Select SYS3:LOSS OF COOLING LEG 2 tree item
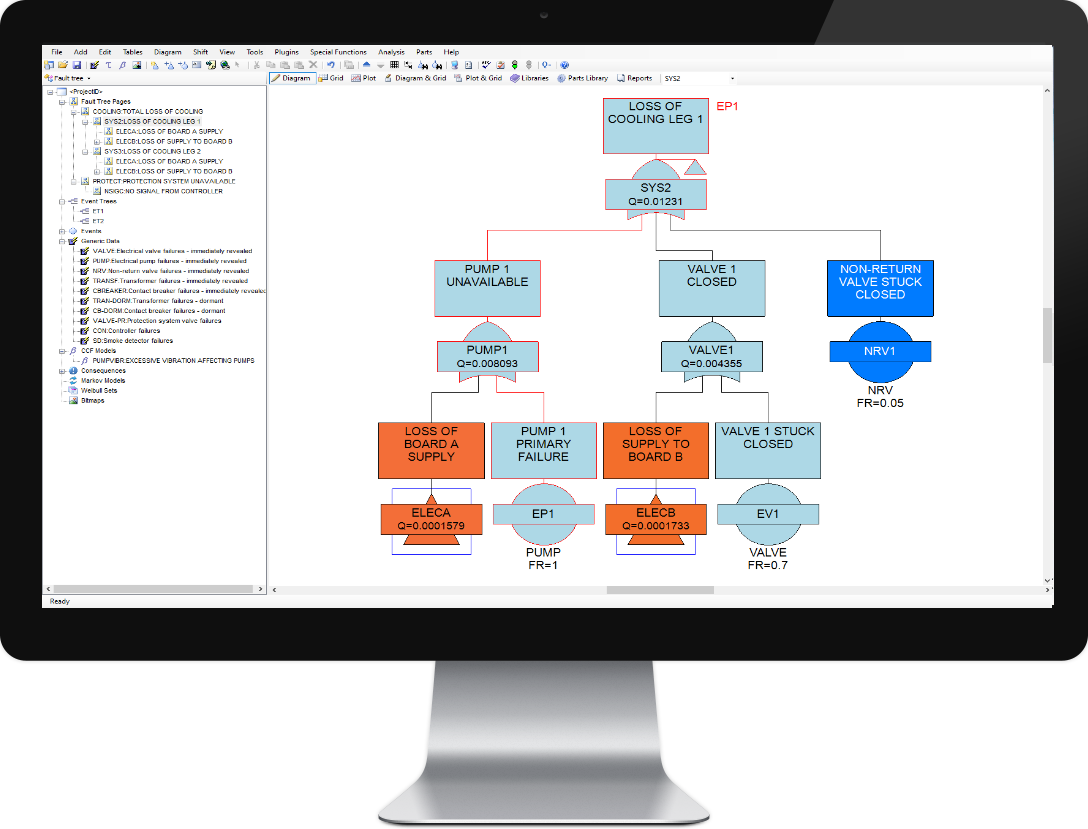Screen dimensions: 1088x829 152,151
